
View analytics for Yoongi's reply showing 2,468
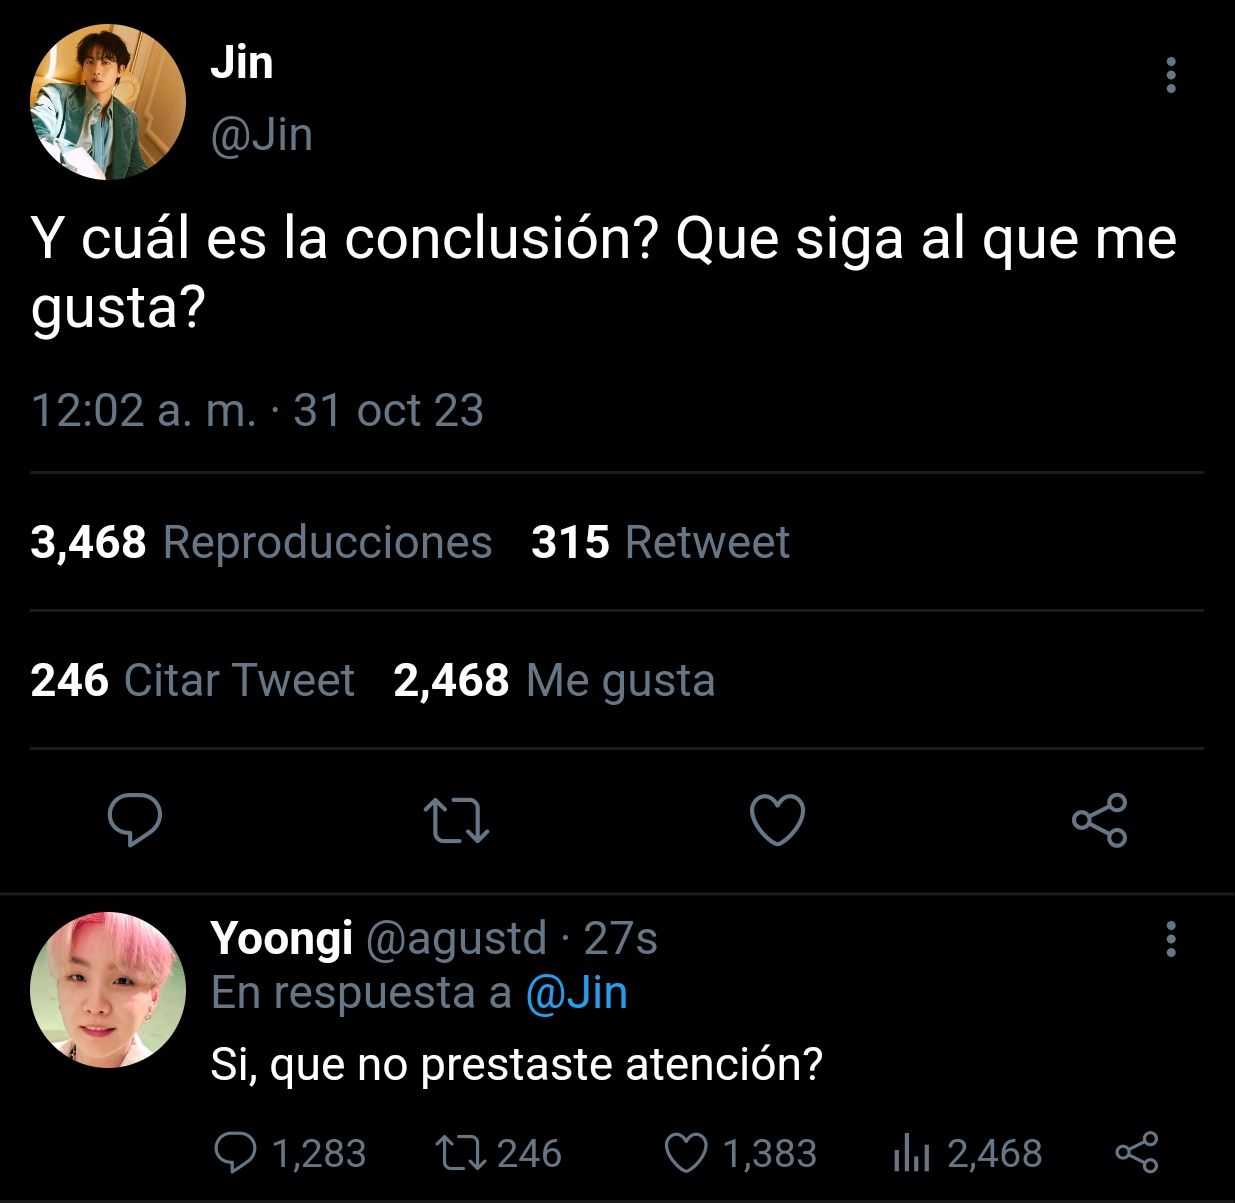coord(967,1153)
